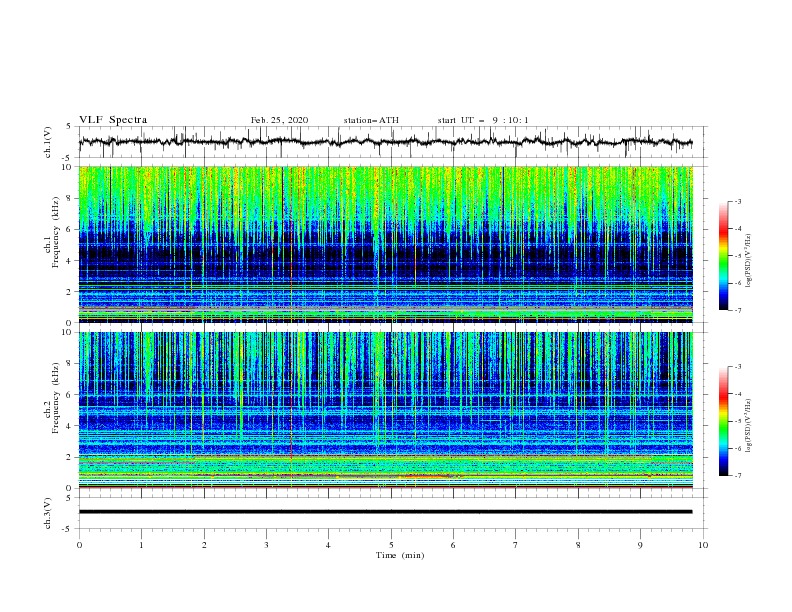Click time axis tick label "1"
The image size is (792, 612).
[x=141, y=545]
